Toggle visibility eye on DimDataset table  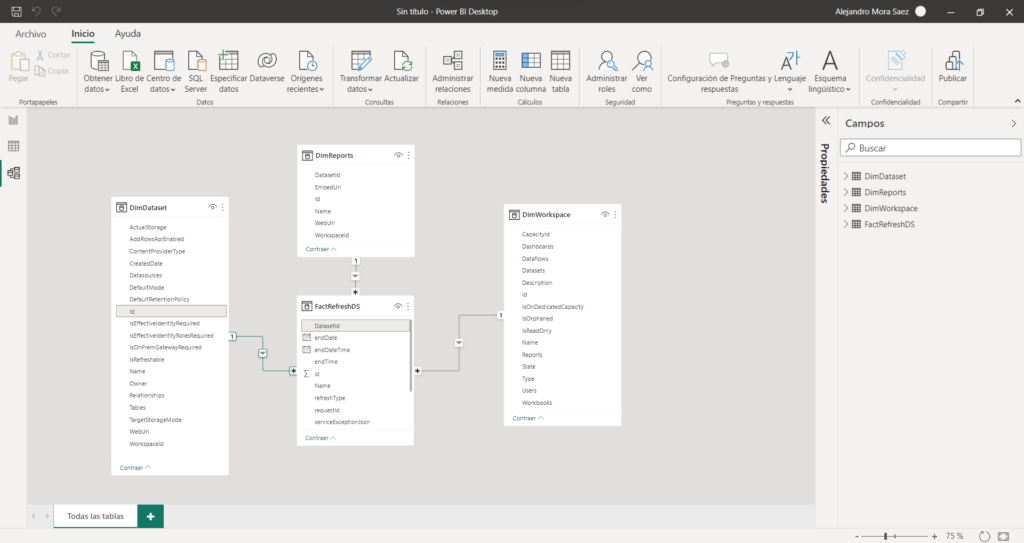[212, 207]
